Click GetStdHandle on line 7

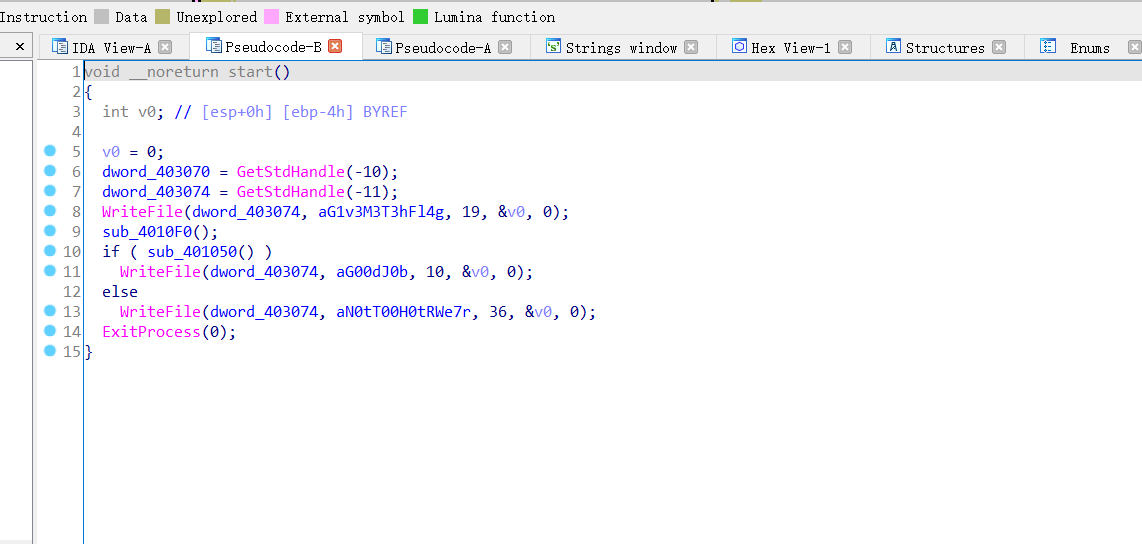(x=291, y=192)
